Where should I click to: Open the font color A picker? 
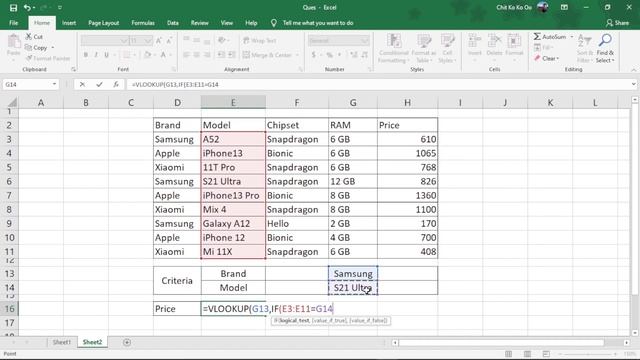point(163,55)
